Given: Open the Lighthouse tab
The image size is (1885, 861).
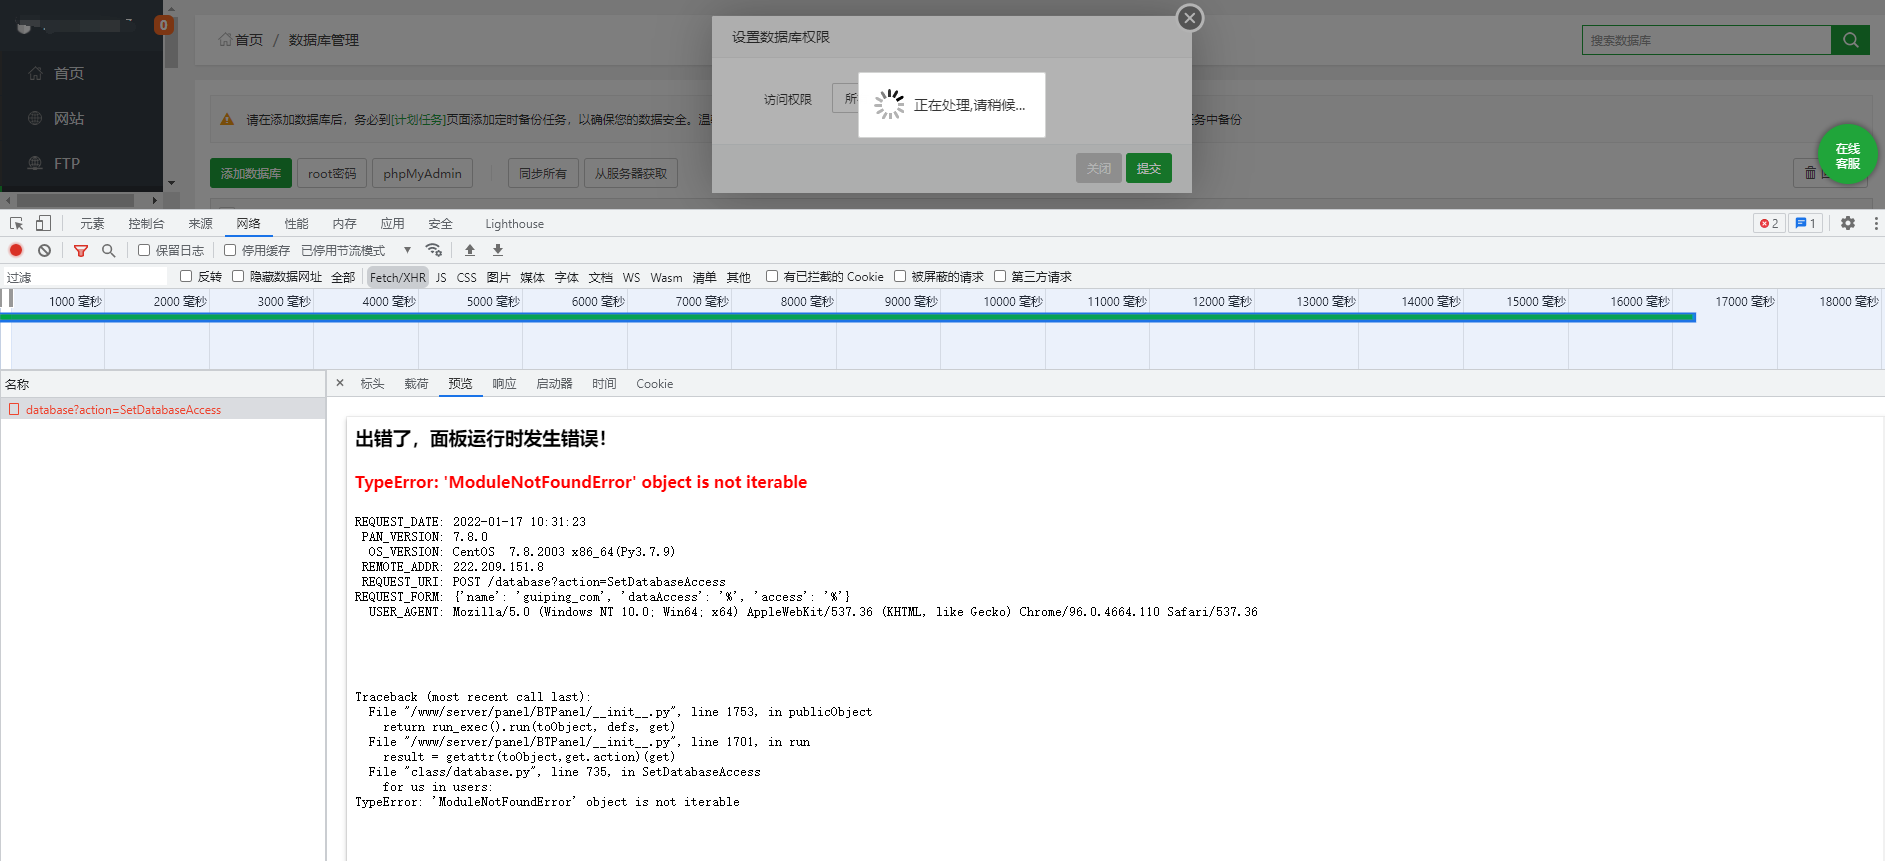Looking at the screenshot, I should (514, 224).
